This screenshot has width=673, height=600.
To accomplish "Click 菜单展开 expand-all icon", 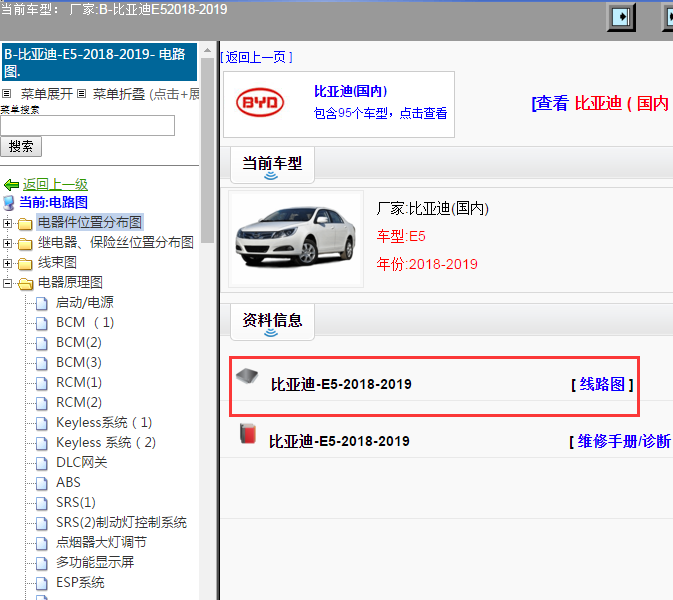I will (6, 94).
